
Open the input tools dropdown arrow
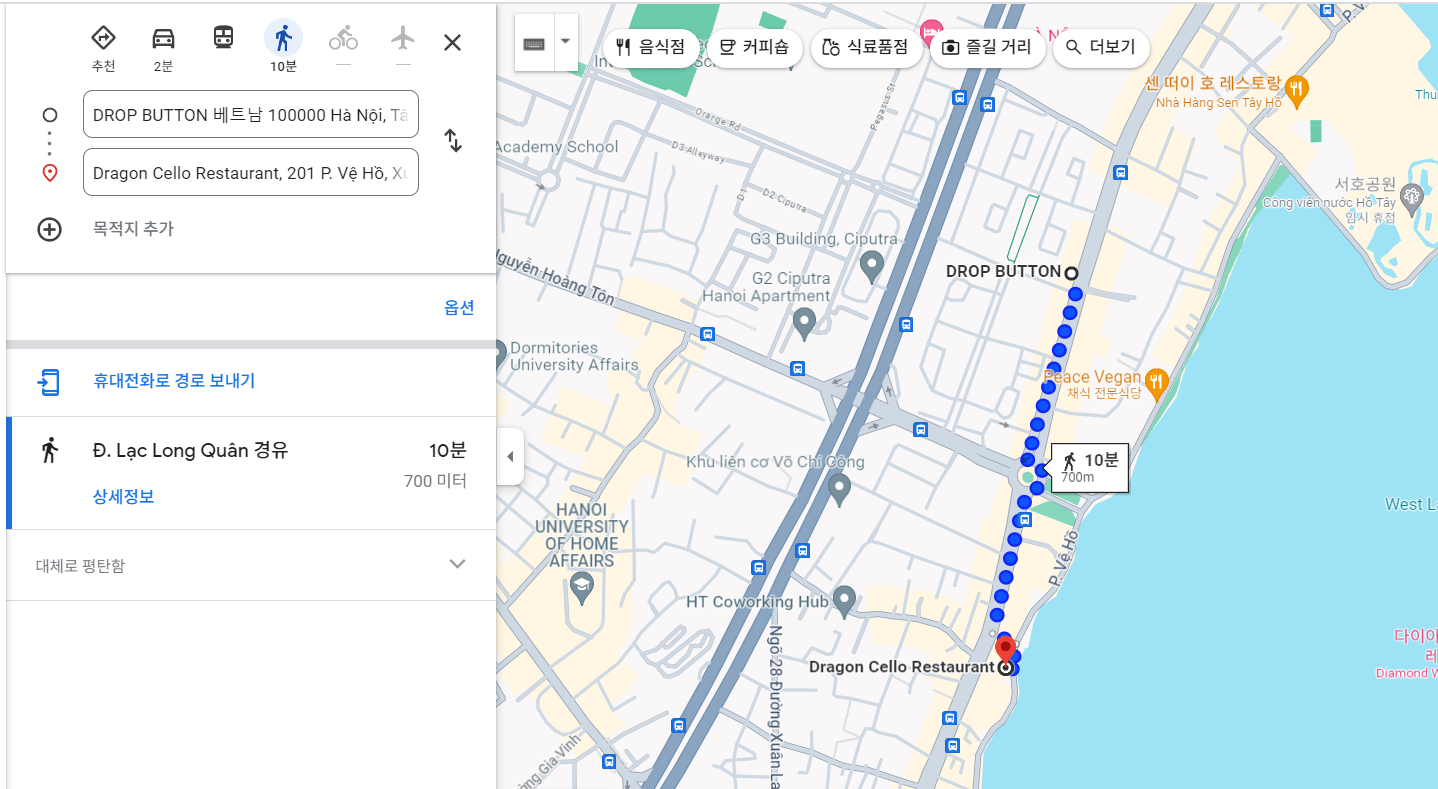click(566, 42)
